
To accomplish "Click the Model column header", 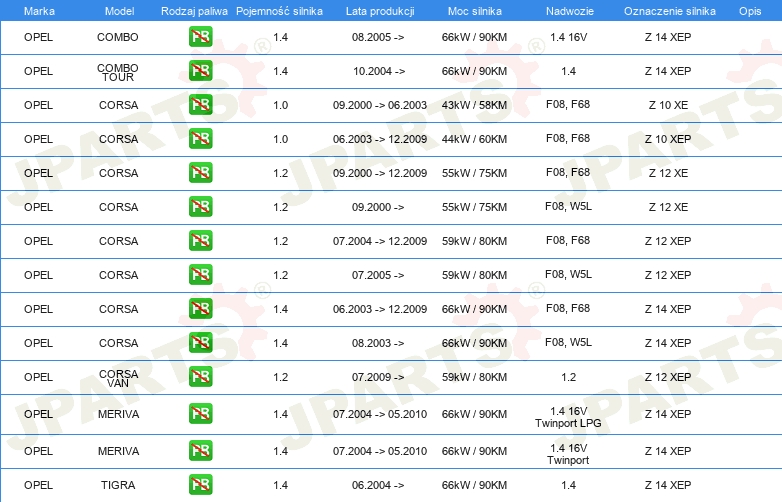I will tap(119, 11).
